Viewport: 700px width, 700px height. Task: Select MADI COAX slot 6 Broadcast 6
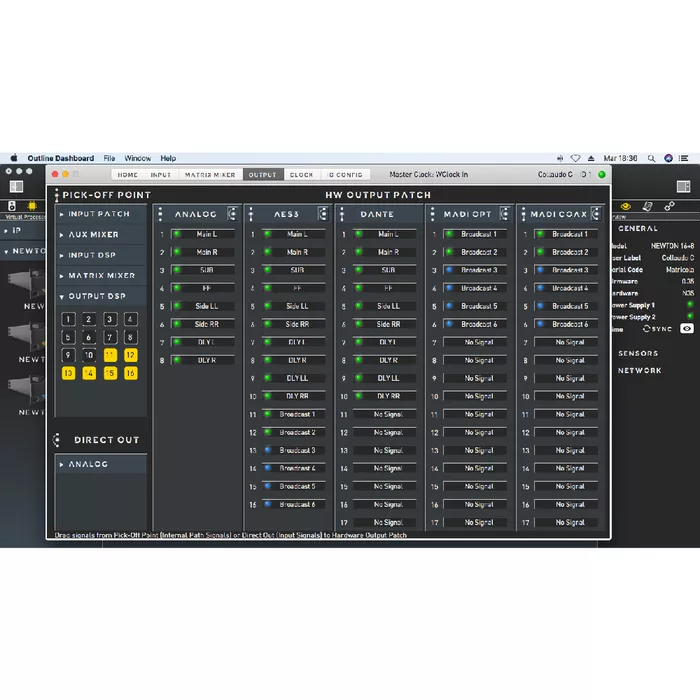point(566,324)
